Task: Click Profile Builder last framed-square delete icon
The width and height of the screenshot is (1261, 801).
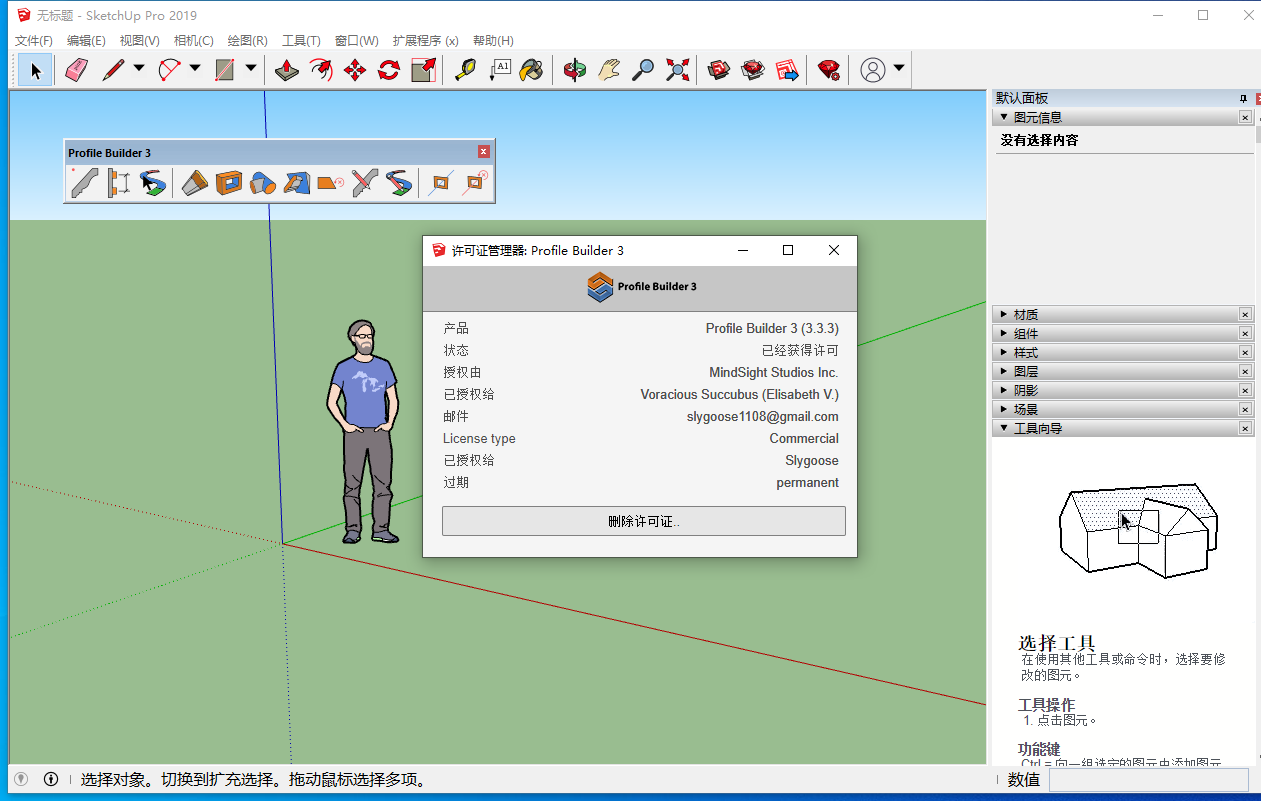Action: [x=475, y=183]
